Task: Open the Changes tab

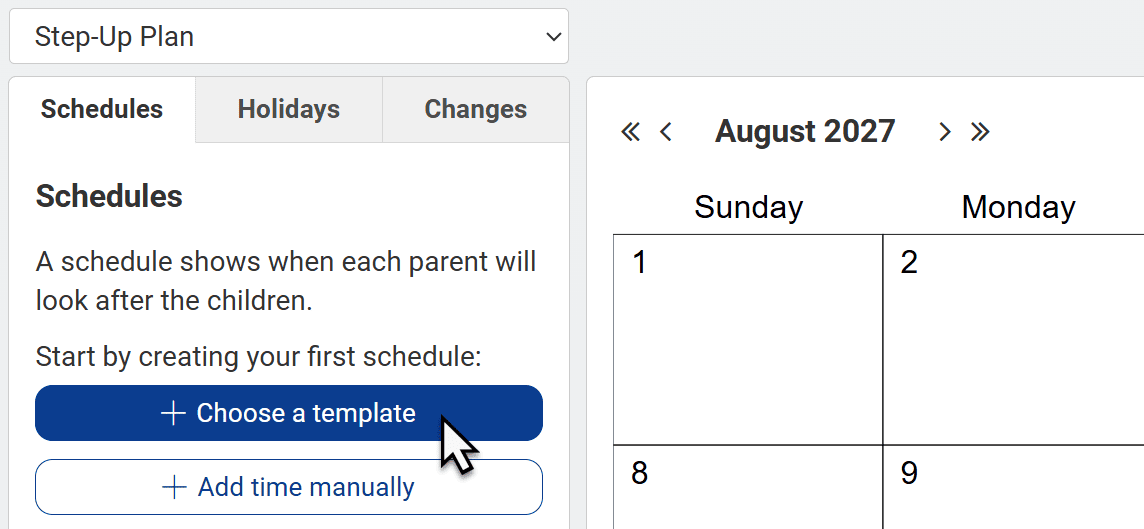Action: pos(476,109)
